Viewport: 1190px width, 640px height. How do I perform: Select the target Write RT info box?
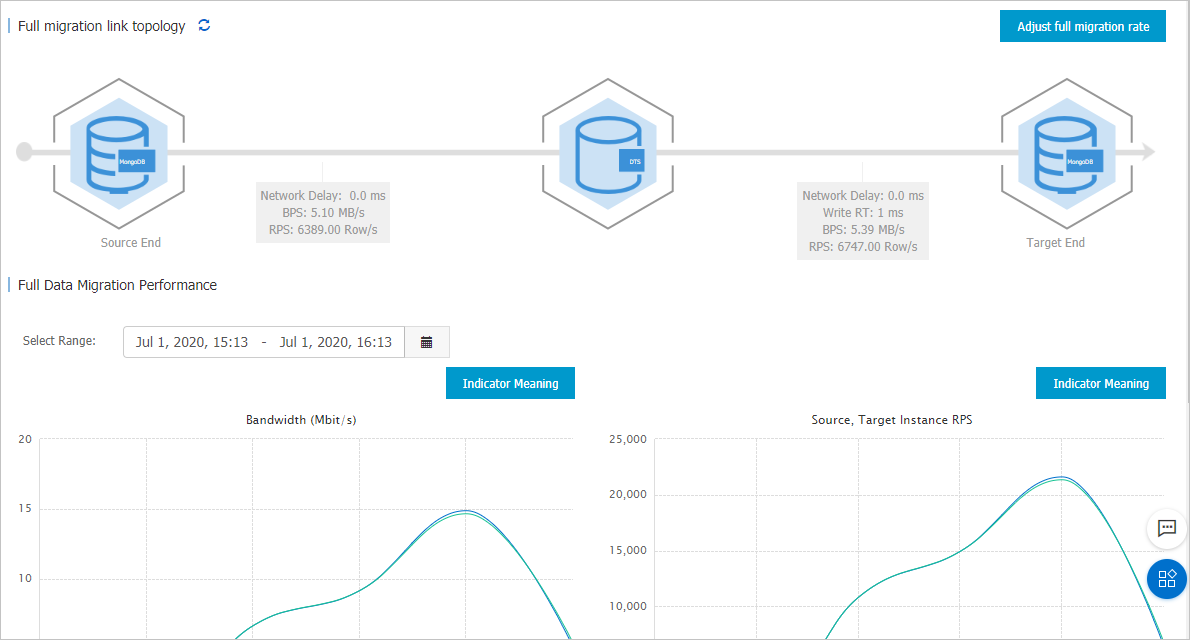(x=862, y=212)
